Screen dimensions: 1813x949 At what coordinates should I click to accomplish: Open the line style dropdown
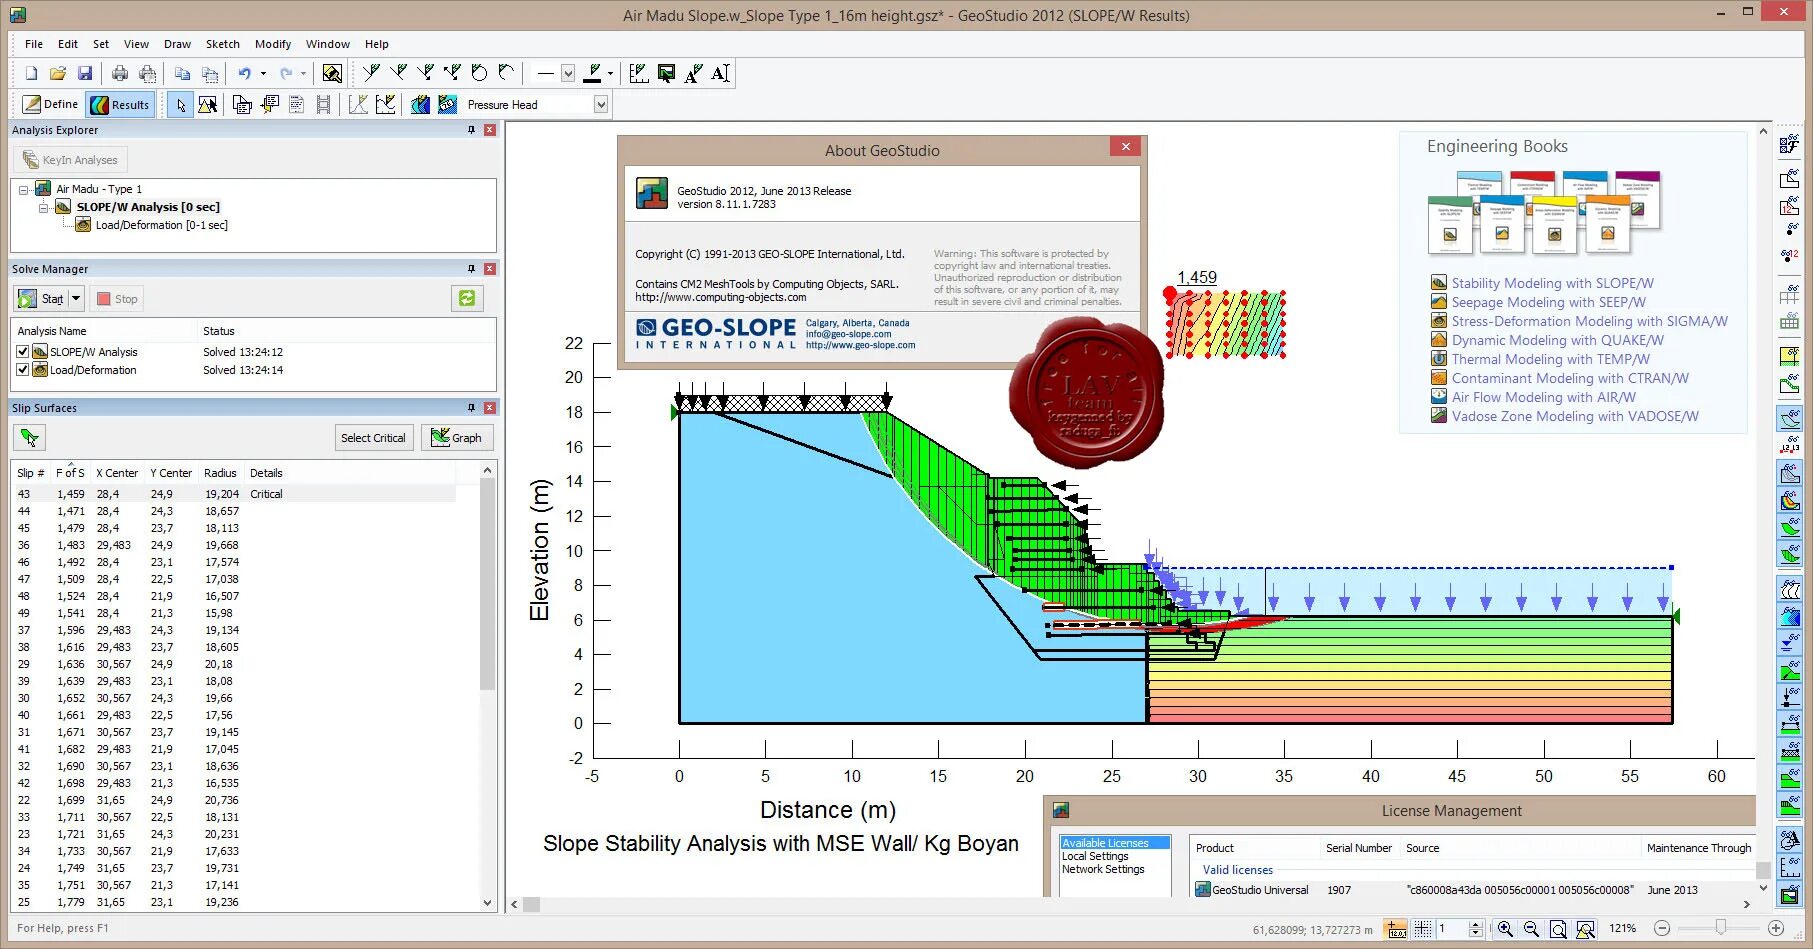pyautogui.click(x=567, y=73)
